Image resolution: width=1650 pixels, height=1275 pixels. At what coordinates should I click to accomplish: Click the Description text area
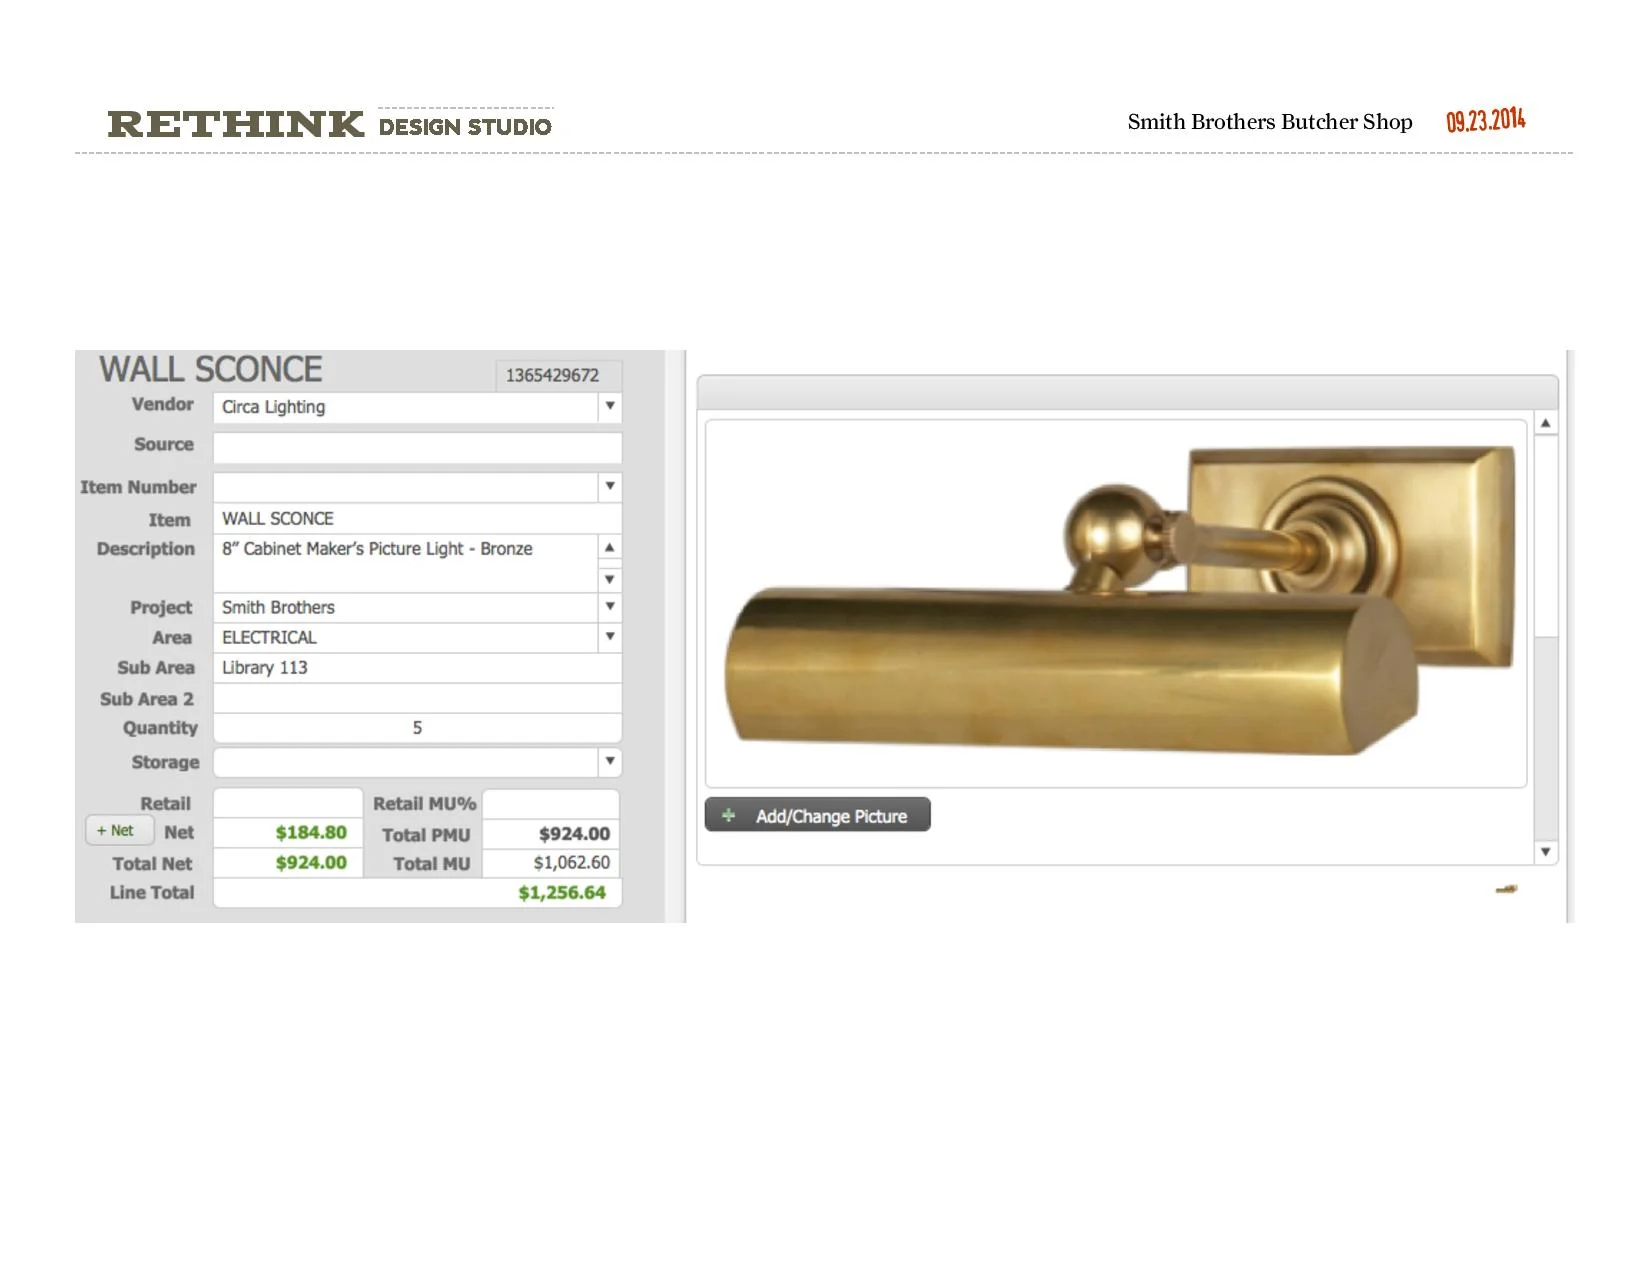pyautogui.click(x=405, y=563)
